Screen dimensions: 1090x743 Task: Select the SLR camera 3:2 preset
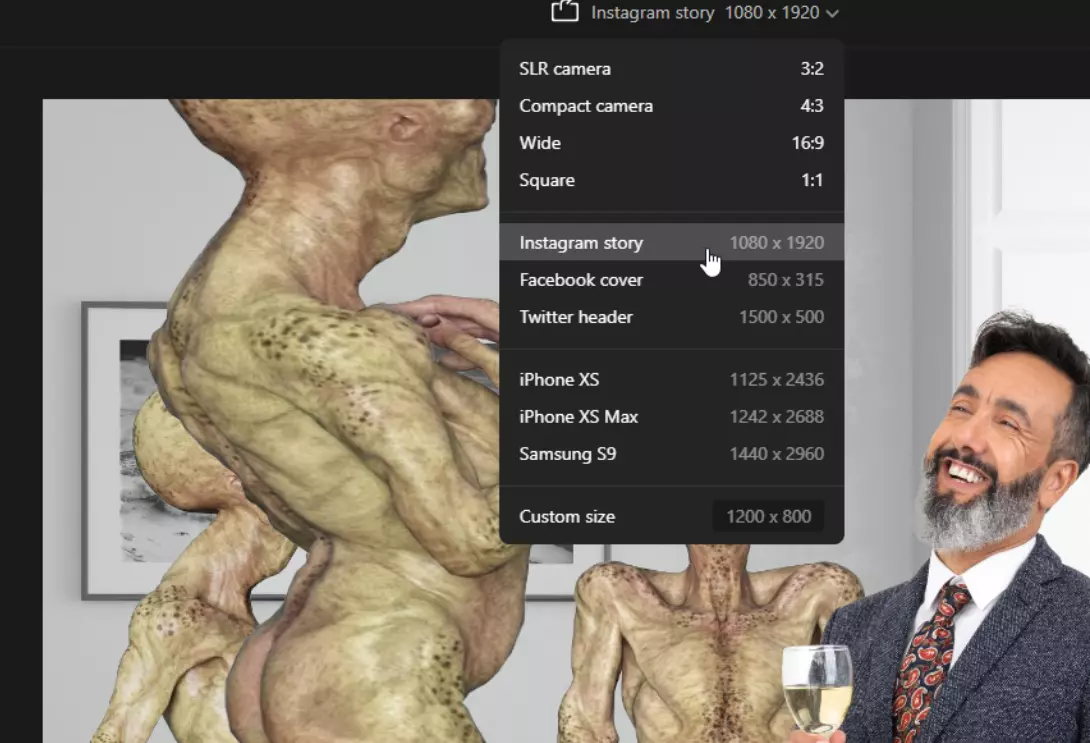click(x=671, y=69)
